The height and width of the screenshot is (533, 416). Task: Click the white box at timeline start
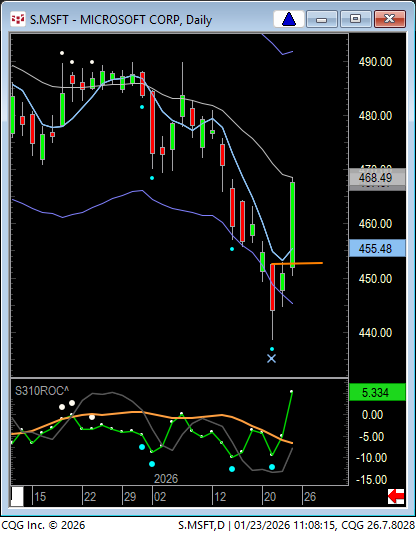click(x=17, y=496)
